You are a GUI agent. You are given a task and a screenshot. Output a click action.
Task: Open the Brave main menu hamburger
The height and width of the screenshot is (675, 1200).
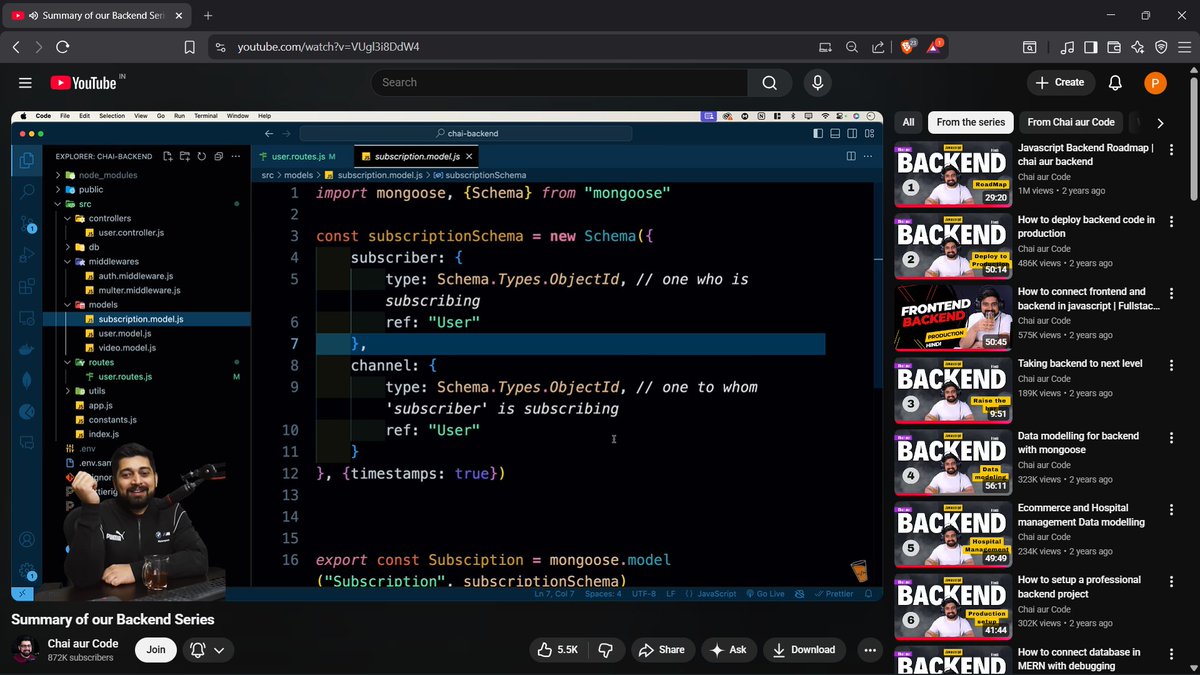(1184, 47)
